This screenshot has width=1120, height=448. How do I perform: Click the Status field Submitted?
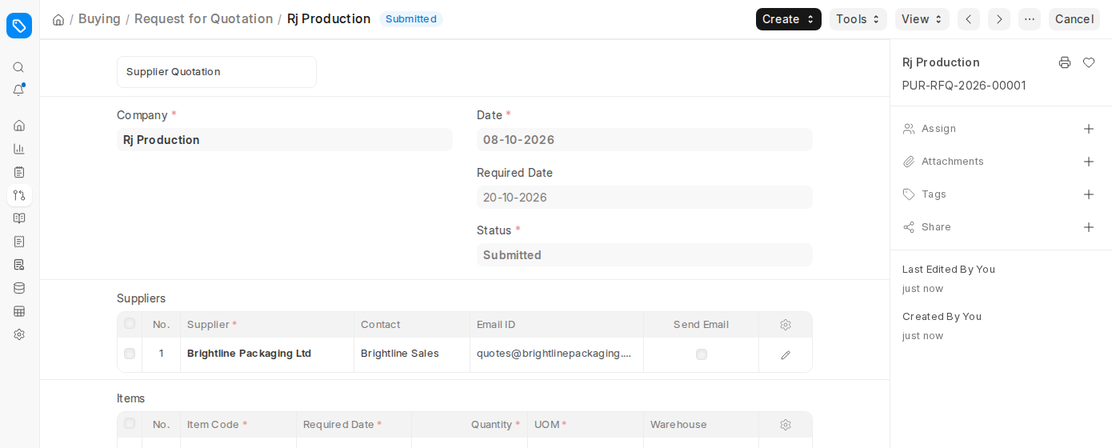click(644, 255)
